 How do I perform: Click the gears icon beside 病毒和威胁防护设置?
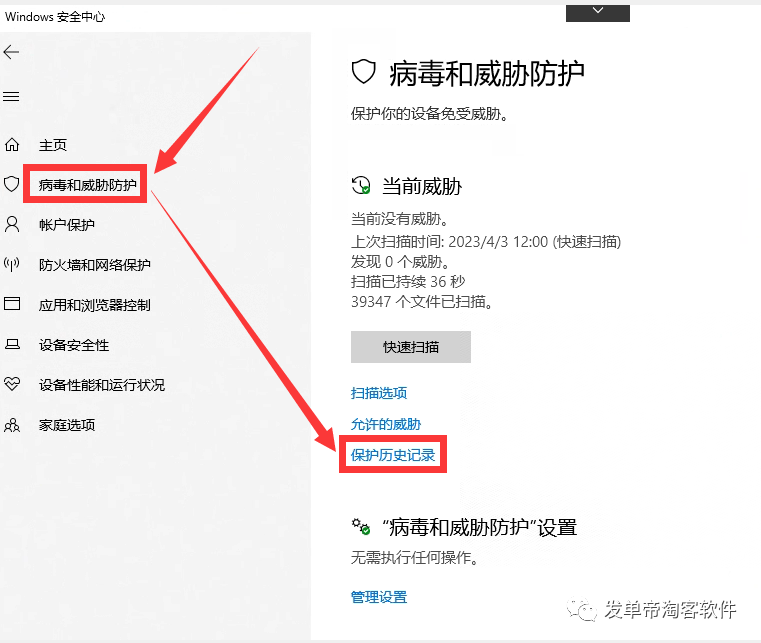(361, 527)
